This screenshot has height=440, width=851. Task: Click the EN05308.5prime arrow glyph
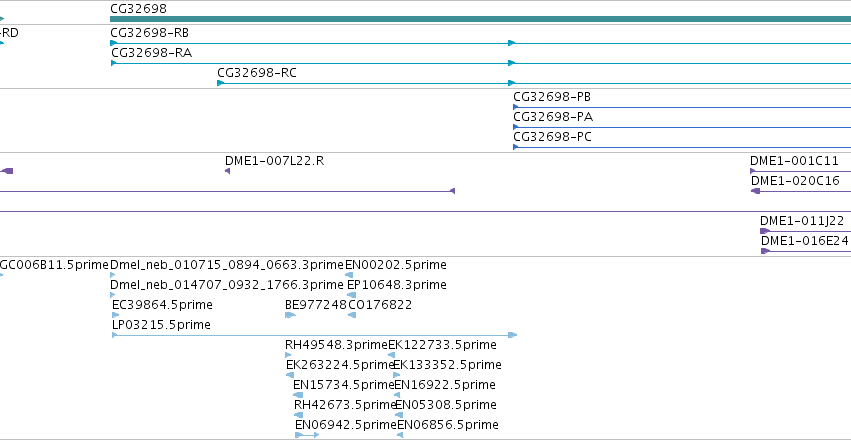[x=399, y=416]
